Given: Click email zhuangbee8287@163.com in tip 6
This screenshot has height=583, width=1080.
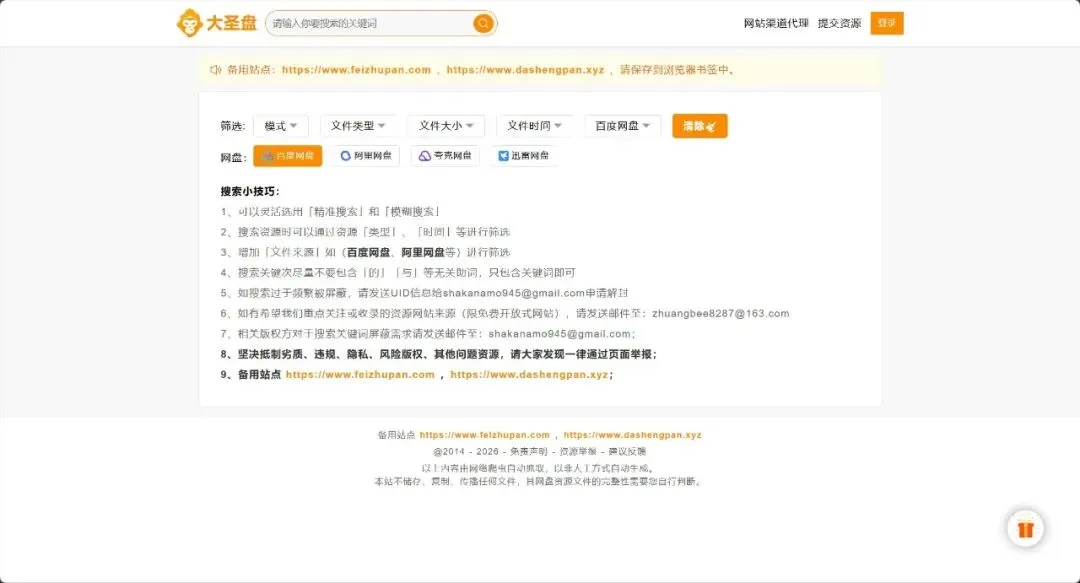Looking at the screenshot, I should pyautogui.click(x=720, y=313).
